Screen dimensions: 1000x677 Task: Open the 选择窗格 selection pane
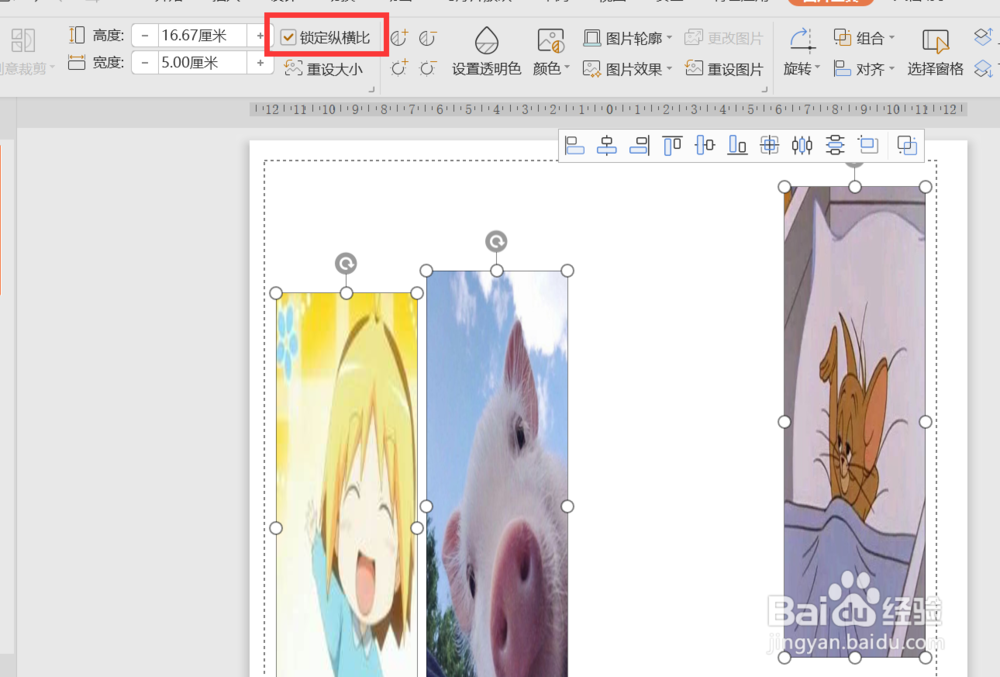click(x=935, y=52)
